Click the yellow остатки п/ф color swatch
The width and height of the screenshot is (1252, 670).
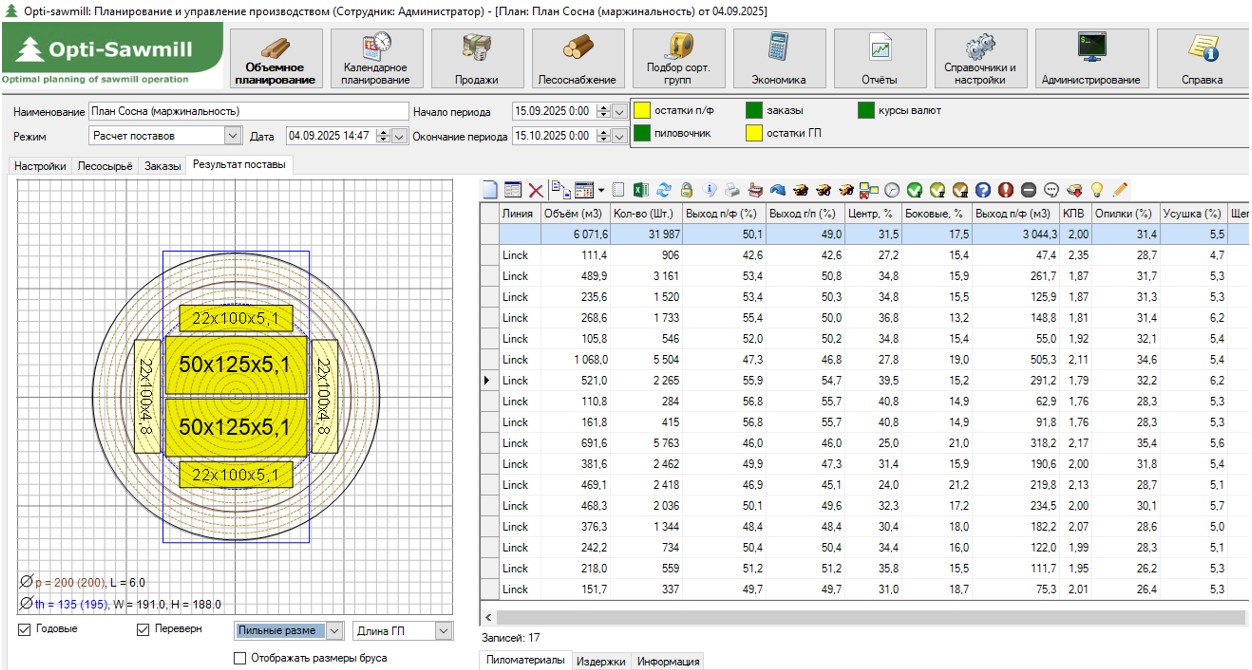643,111
